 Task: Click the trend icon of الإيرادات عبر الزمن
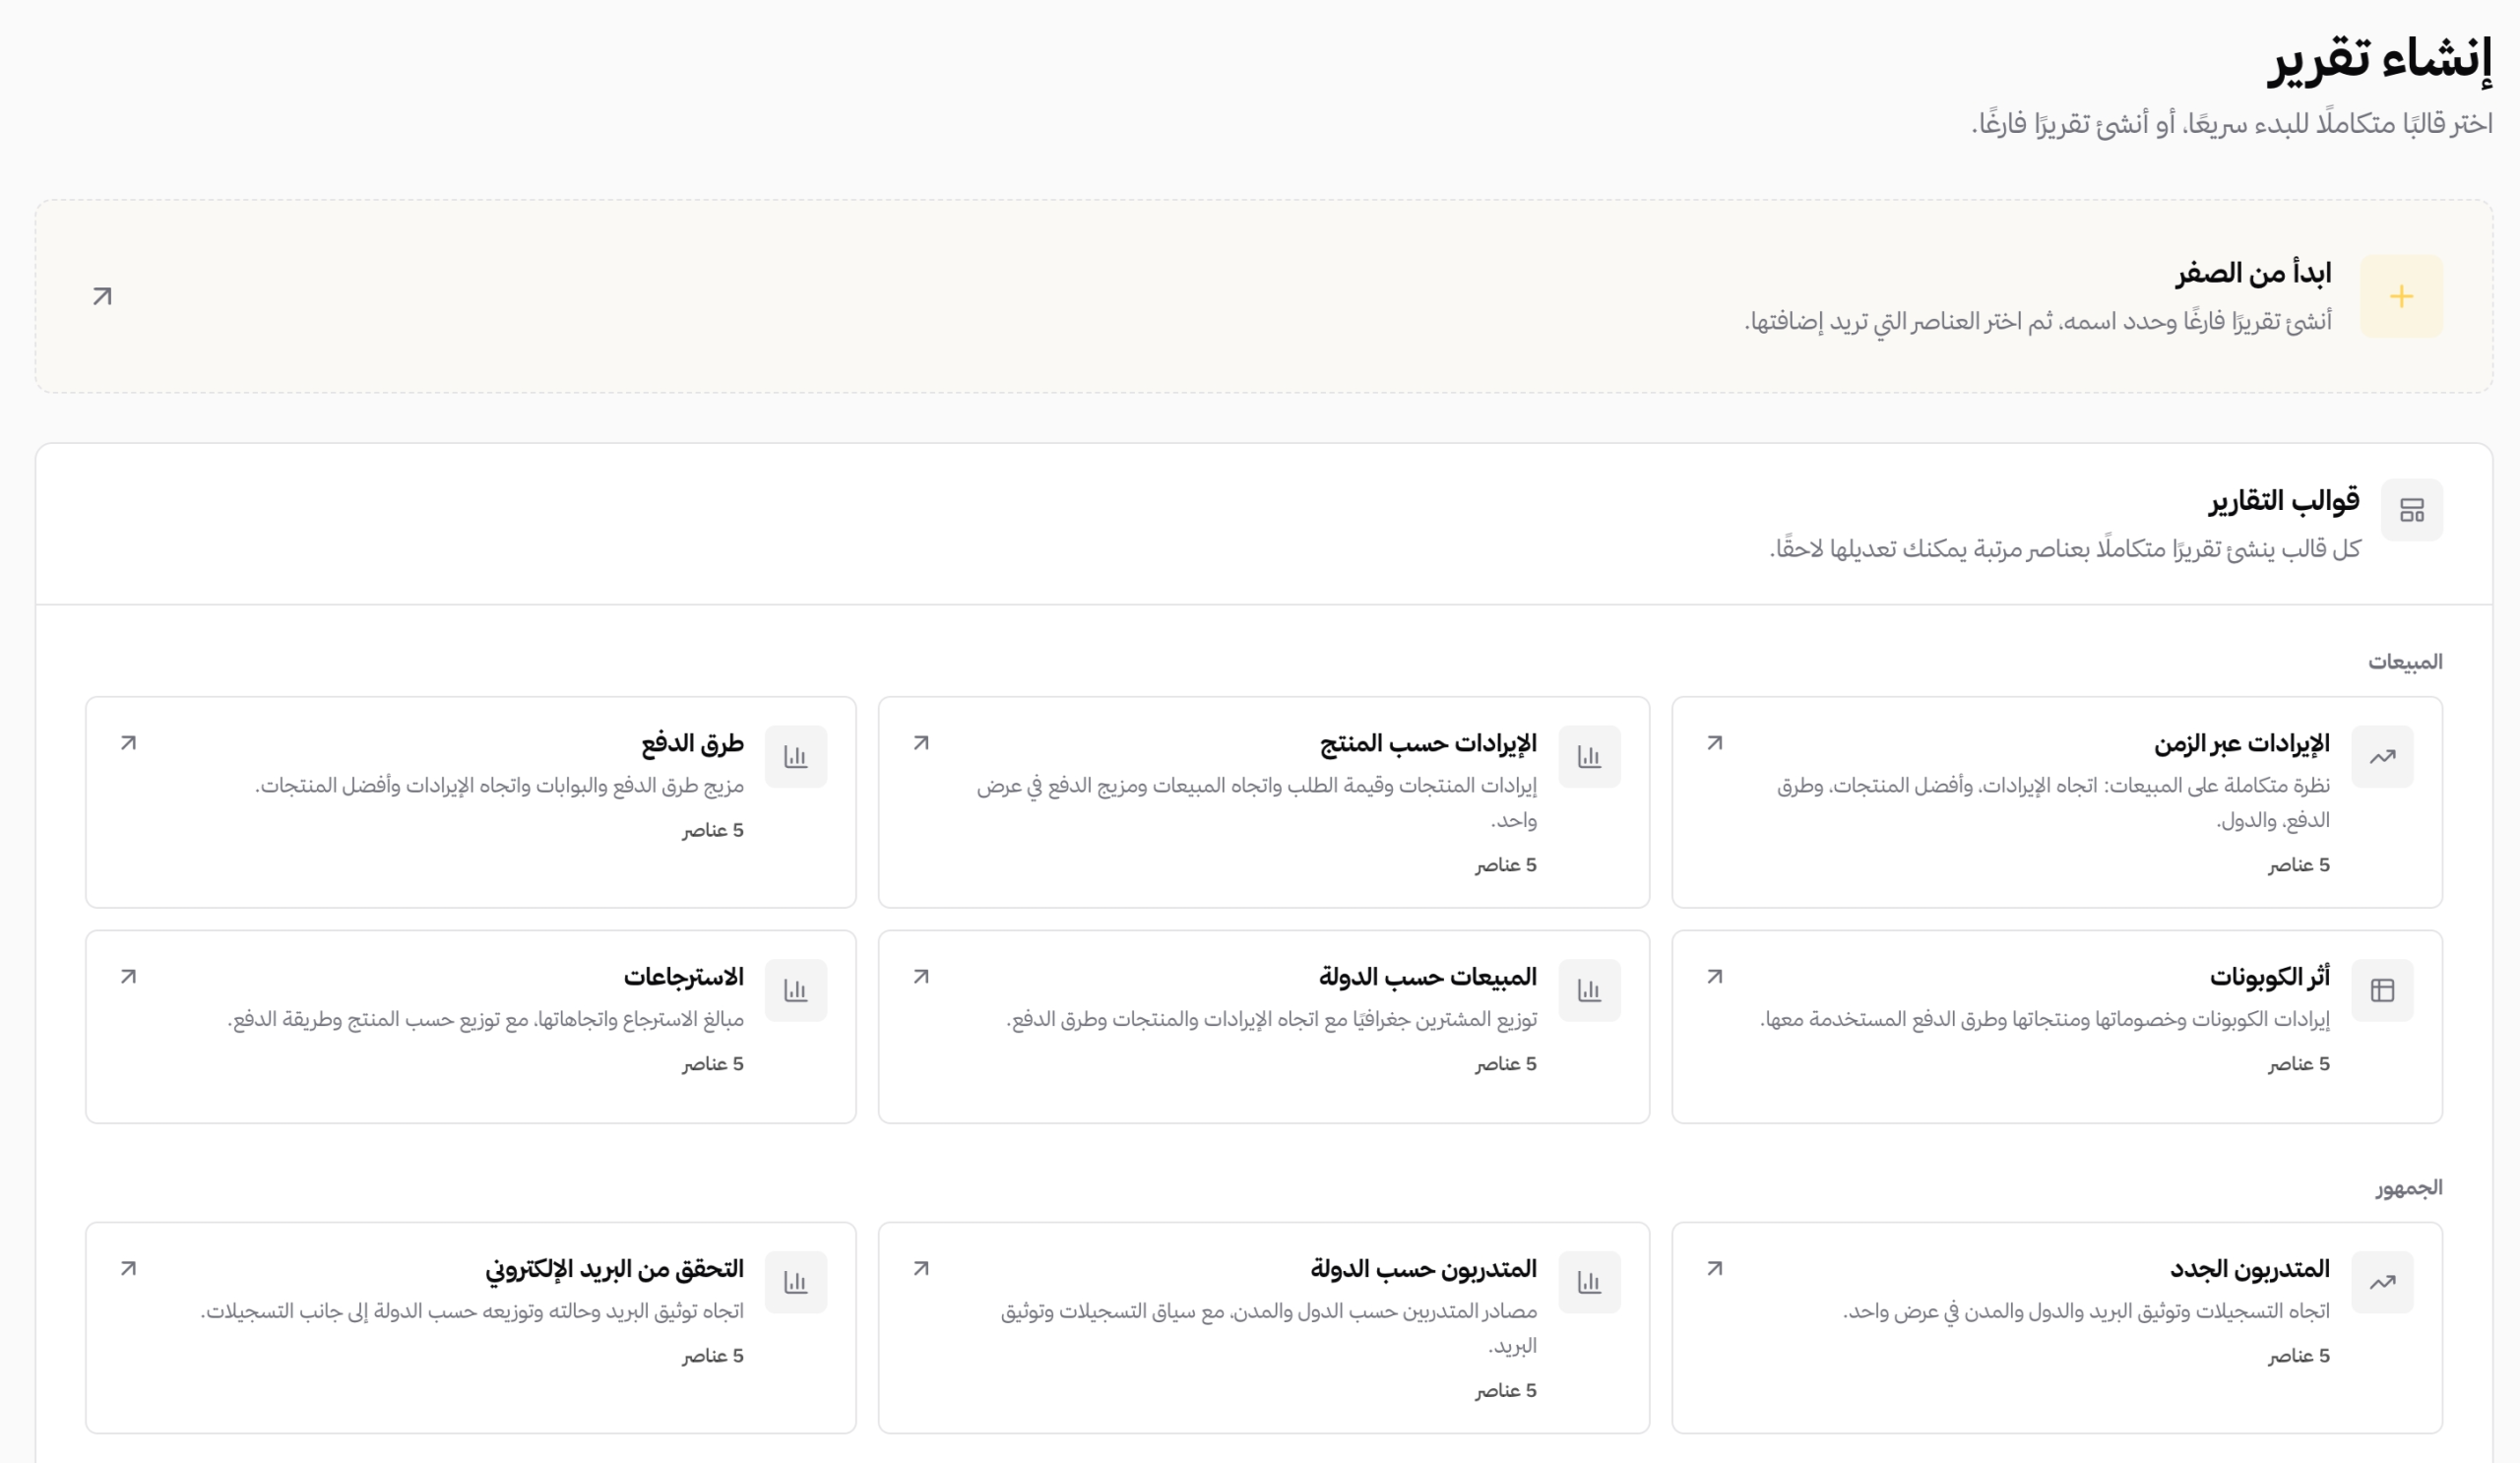click(x=2382, y=756)
